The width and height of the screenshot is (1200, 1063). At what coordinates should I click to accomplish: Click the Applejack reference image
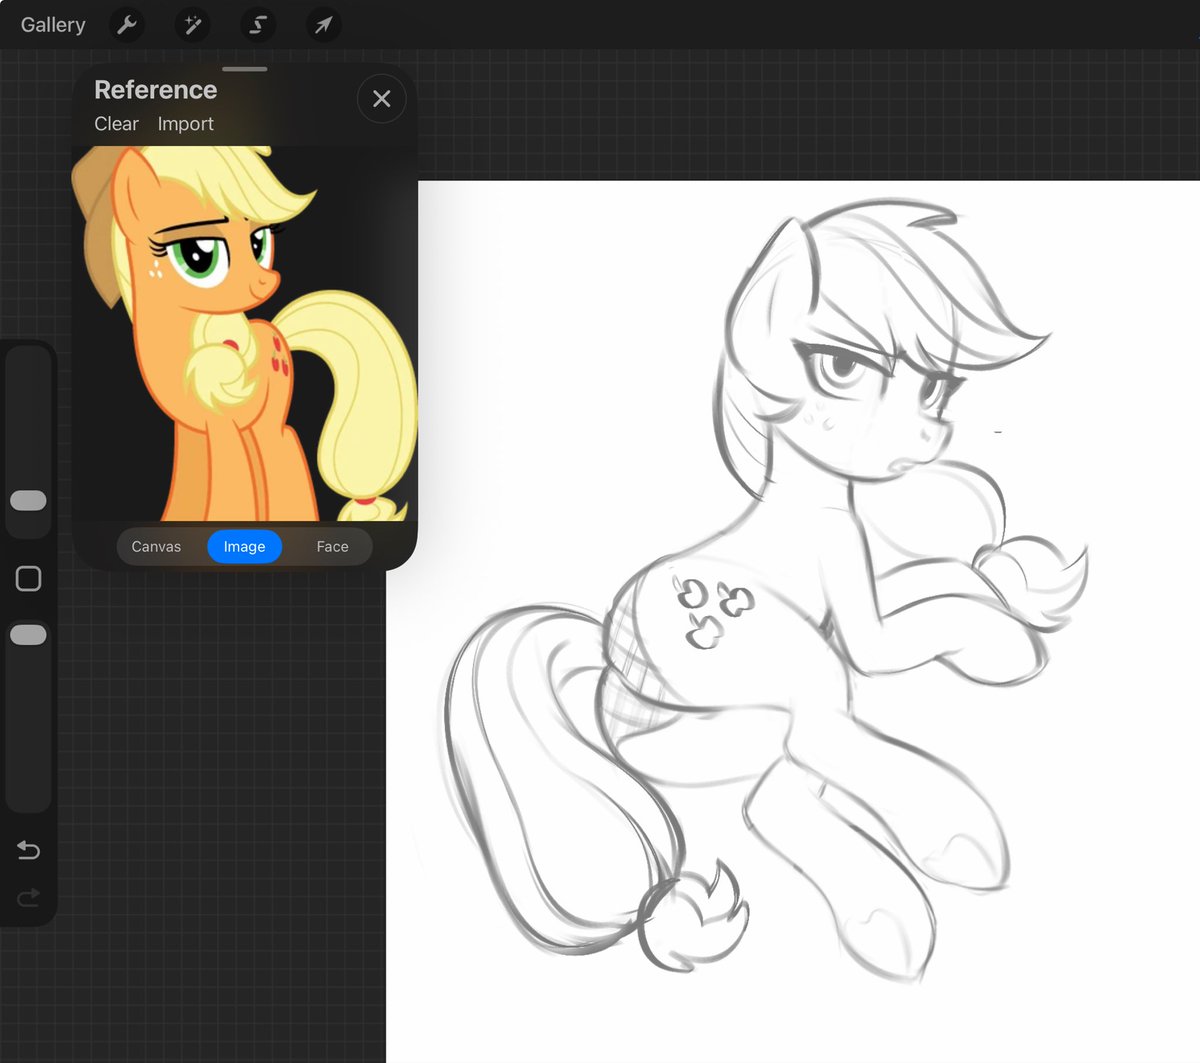(x=244, y=334)
